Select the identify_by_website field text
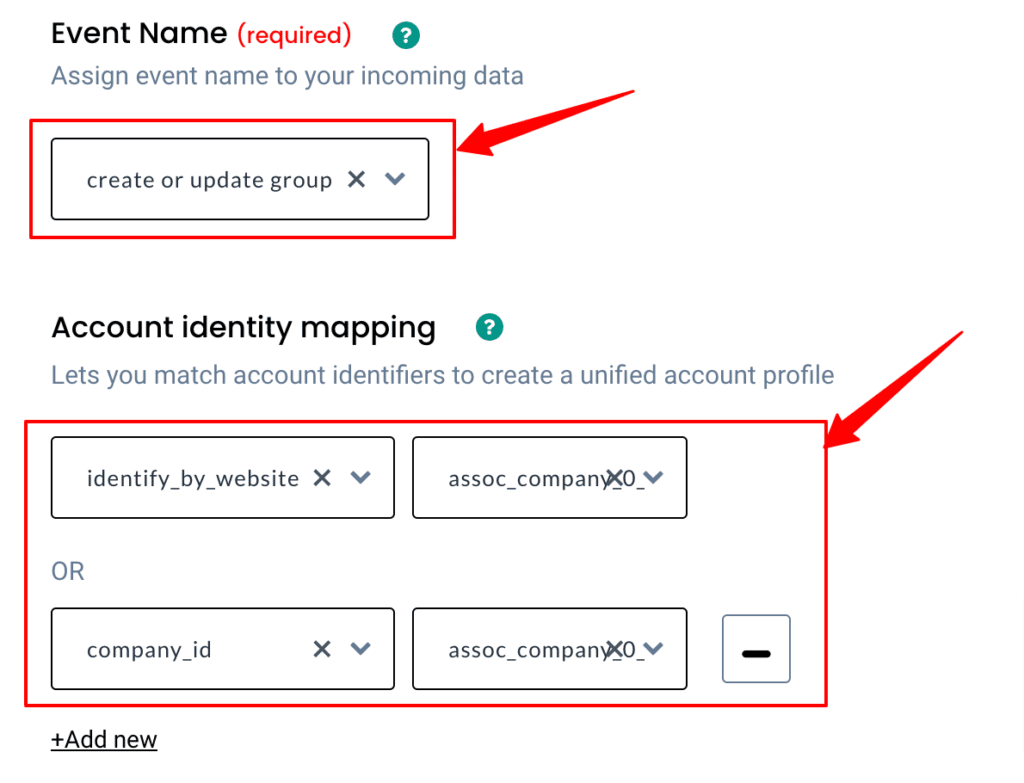 tap(193, 479)
